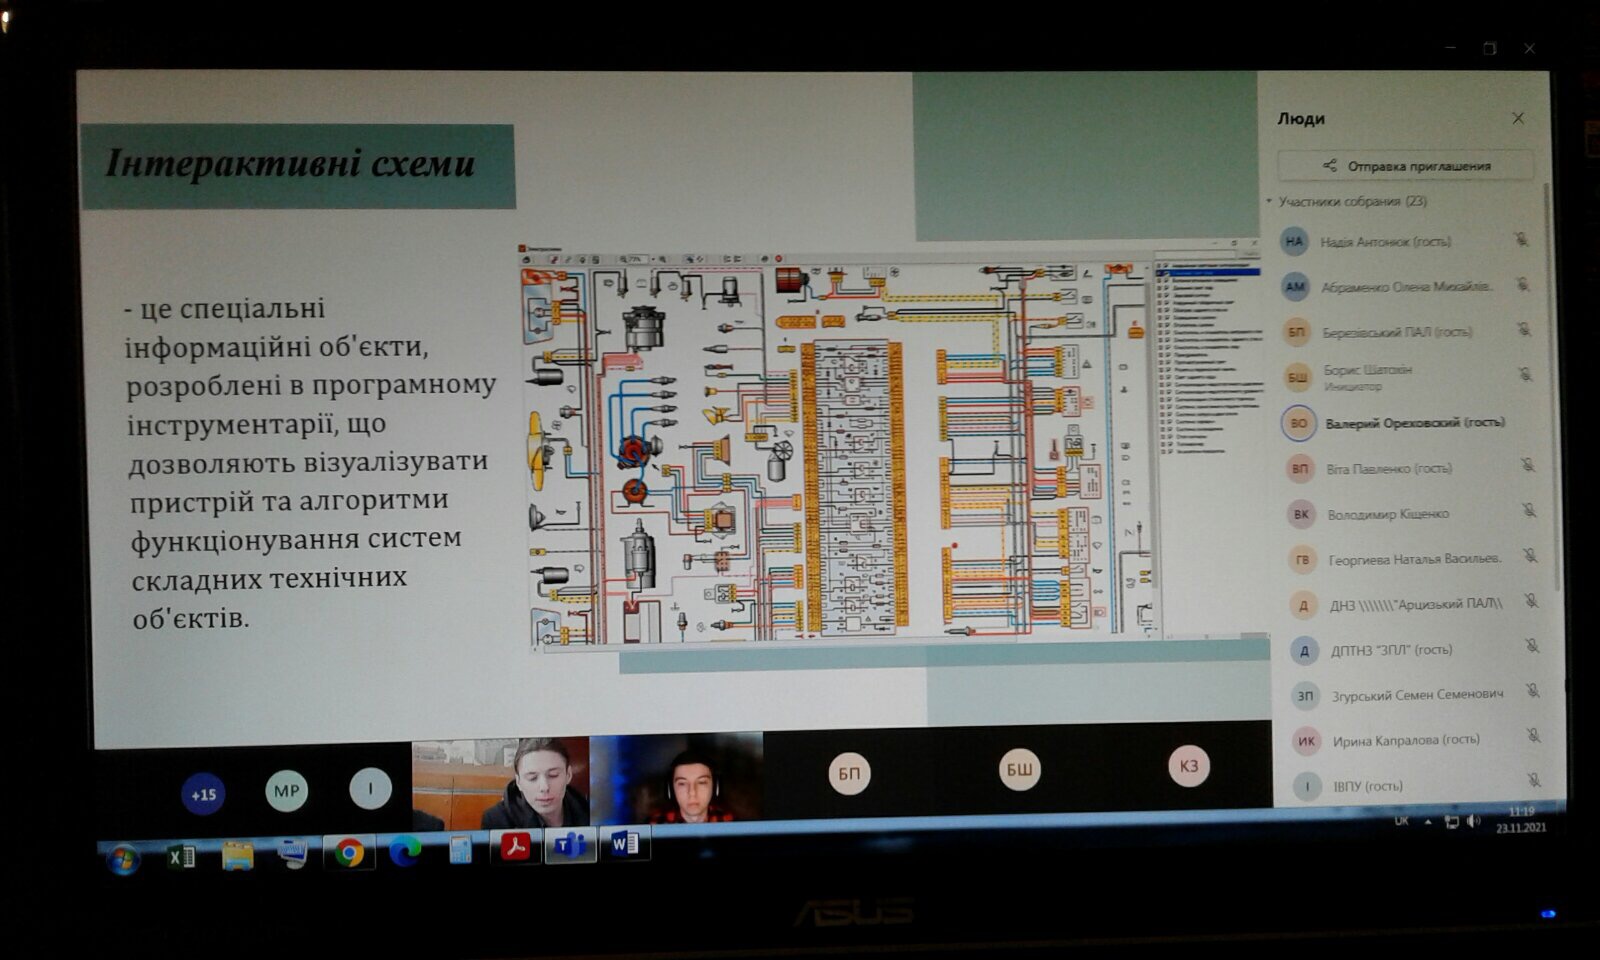
Task: Launch Google Chrome from the taskbar
Action: click(x=349, y=853)
